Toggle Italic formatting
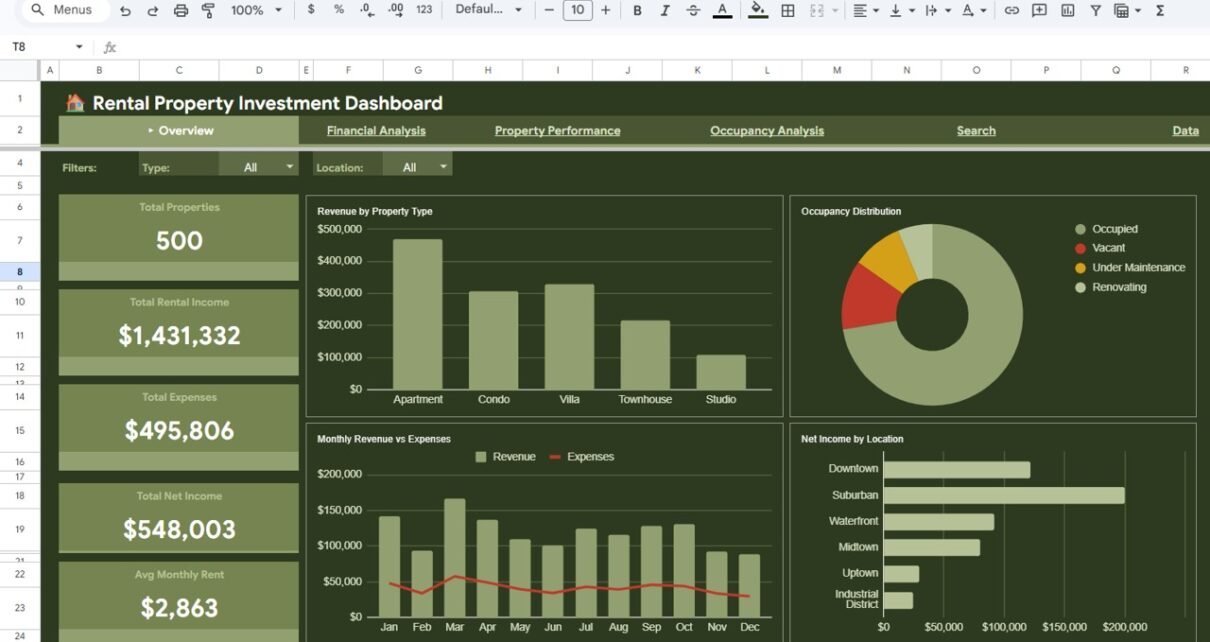This screenshot has height=642, width=1210. [665, 10]
